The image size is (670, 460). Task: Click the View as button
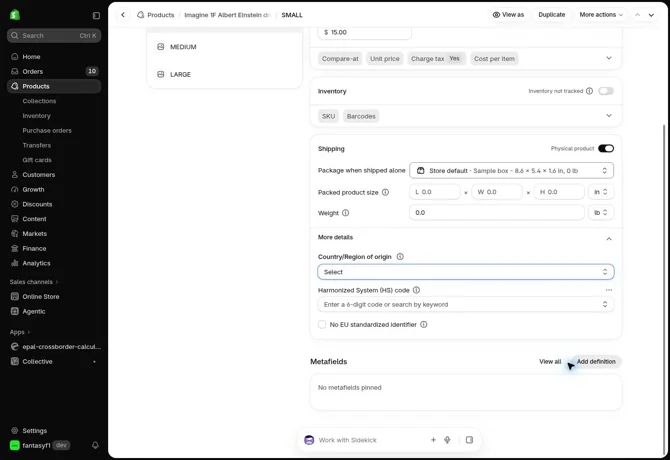[508, 15]
